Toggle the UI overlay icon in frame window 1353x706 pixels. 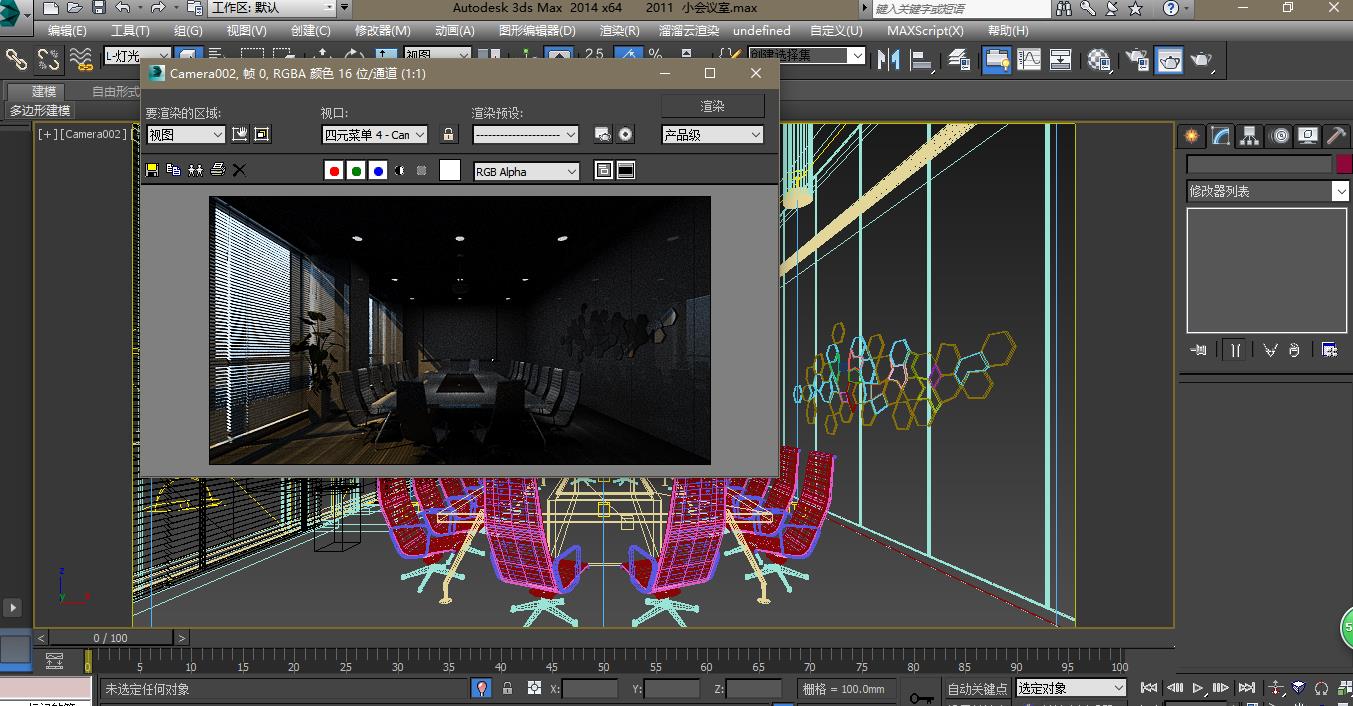604,171
